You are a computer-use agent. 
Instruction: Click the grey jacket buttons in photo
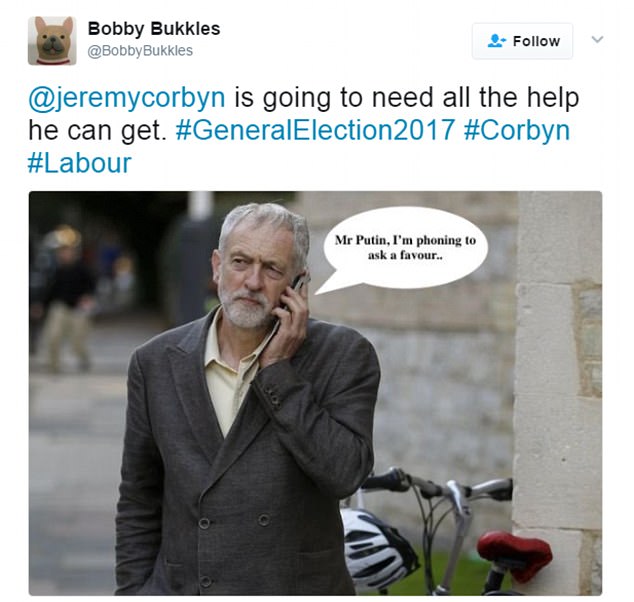(x=235, y=522)
